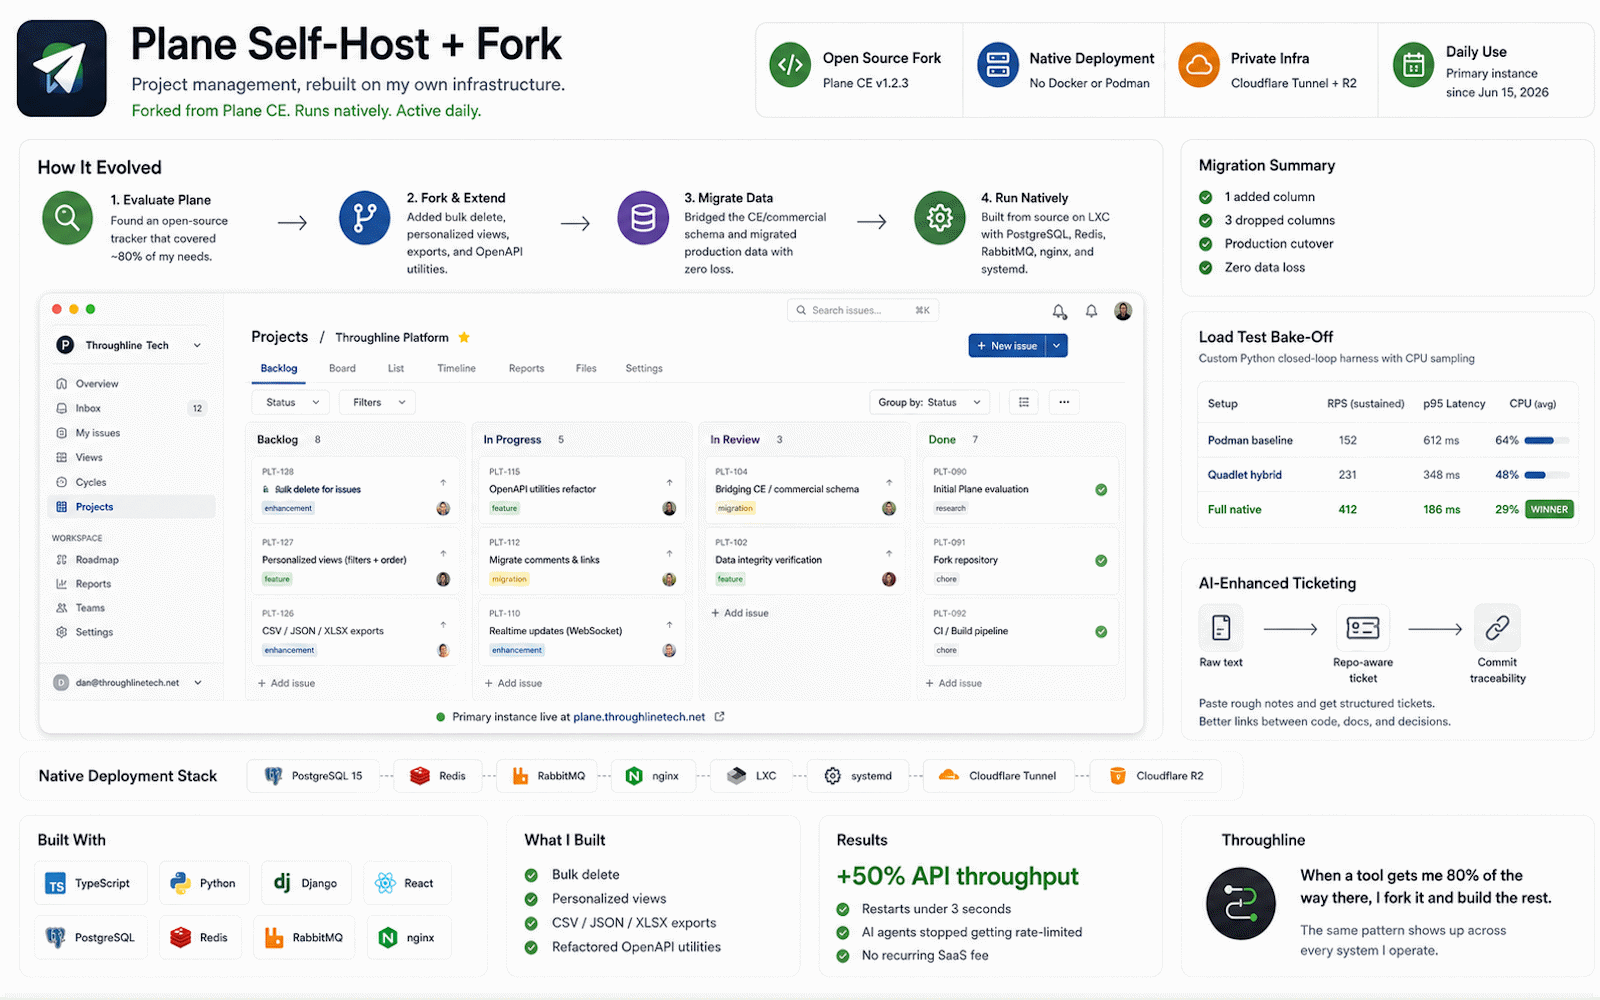Viewport: 1600px width, 1000px height.
Task: Click the Quadlet hybrid CPU bar
Action: click(1546, 475)
